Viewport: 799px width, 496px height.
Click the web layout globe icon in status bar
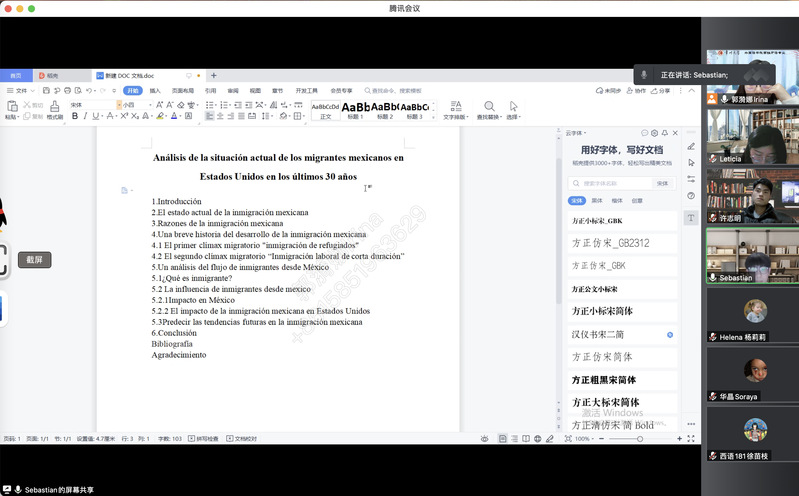point(538,438)
